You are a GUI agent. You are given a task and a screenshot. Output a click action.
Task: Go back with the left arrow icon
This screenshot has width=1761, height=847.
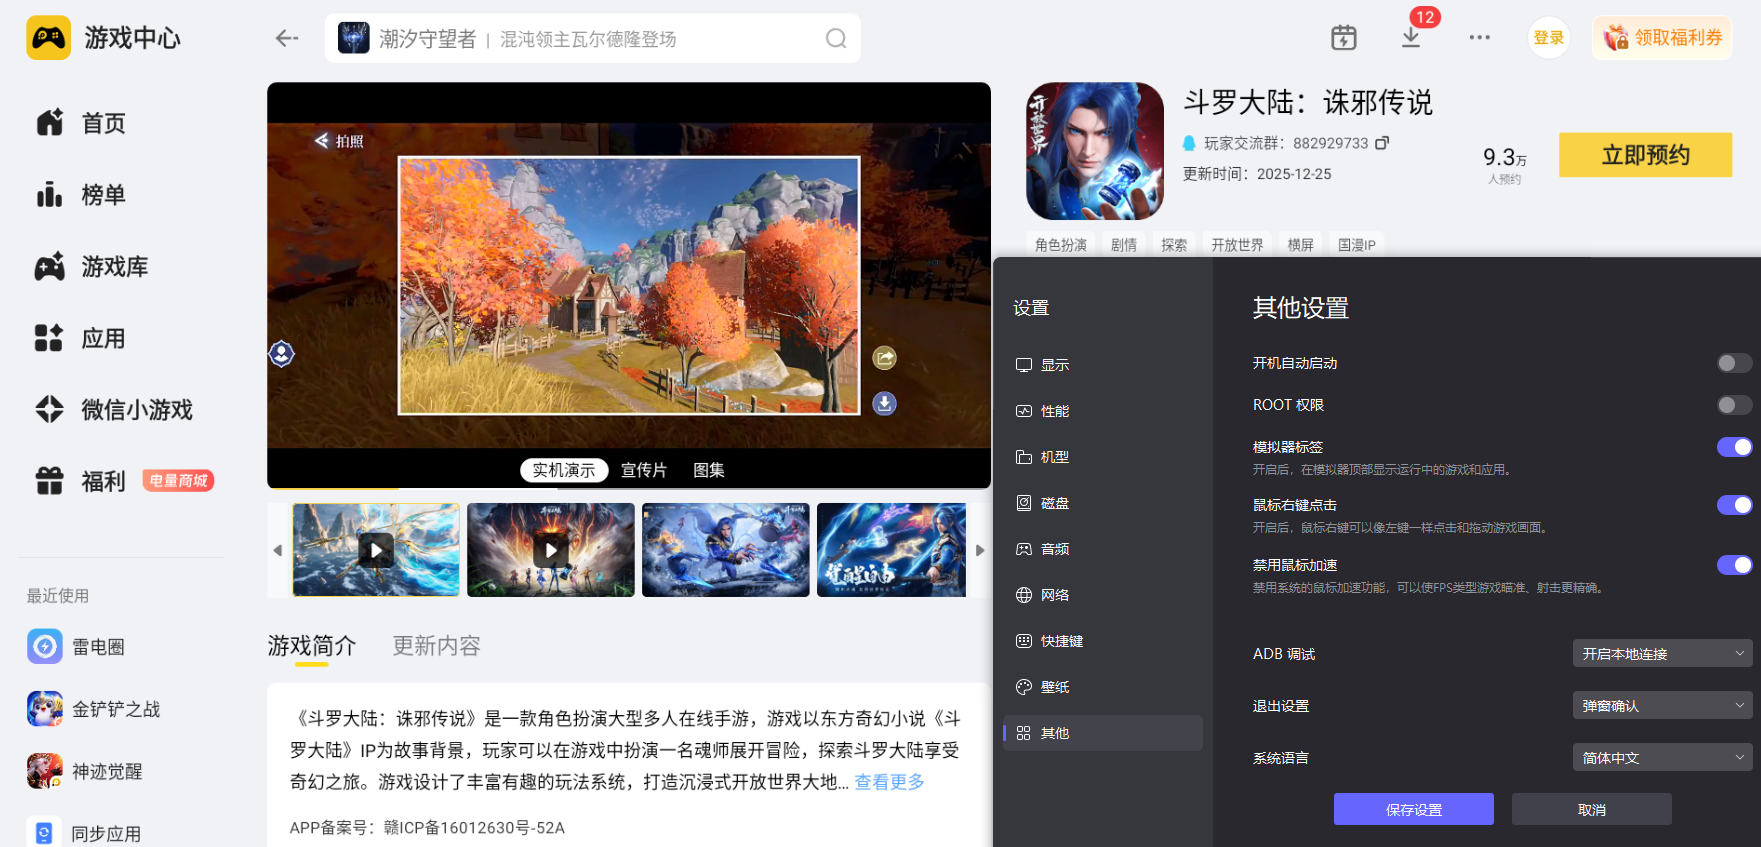click(x=287, y=38)
